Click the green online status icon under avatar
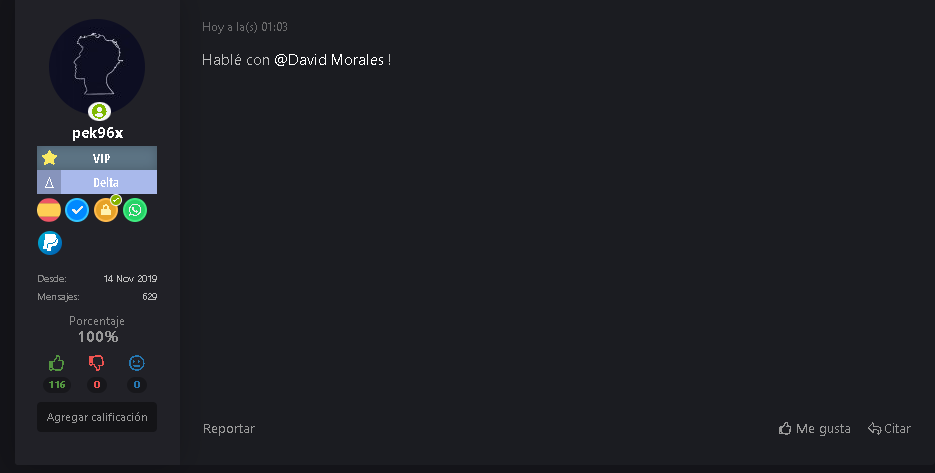The width and height of the screenshot is (935, 473). click(99, 112)
